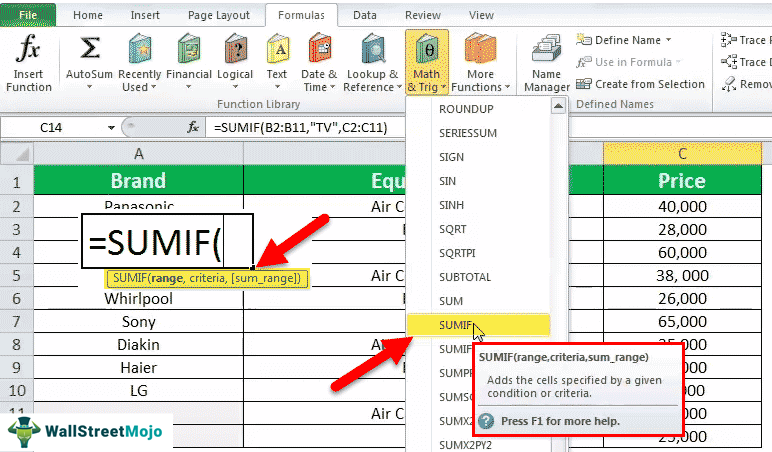This screenshot has width=772, height=452.
Task: Switch to the Review tab
Action: coord(422,15)
